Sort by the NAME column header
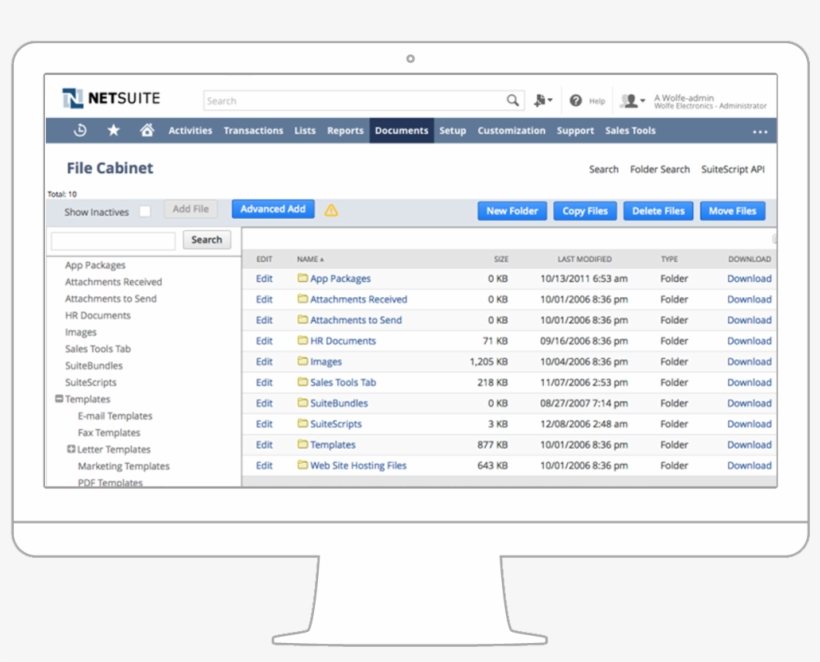This screenshot has height=662, width=820. pyautogui.click(x=309, y=258)
